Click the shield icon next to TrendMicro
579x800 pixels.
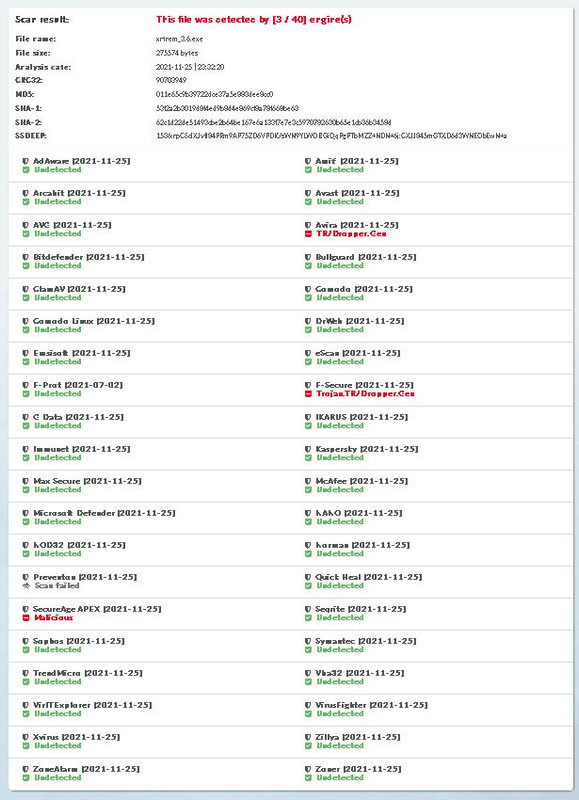tap(26, 673)
